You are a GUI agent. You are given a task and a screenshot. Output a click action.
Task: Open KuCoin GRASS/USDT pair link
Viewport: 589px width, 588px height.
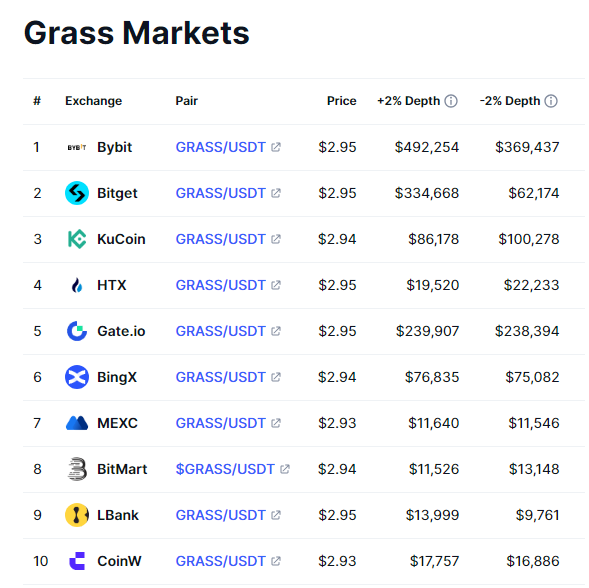[x=220, y=239]
